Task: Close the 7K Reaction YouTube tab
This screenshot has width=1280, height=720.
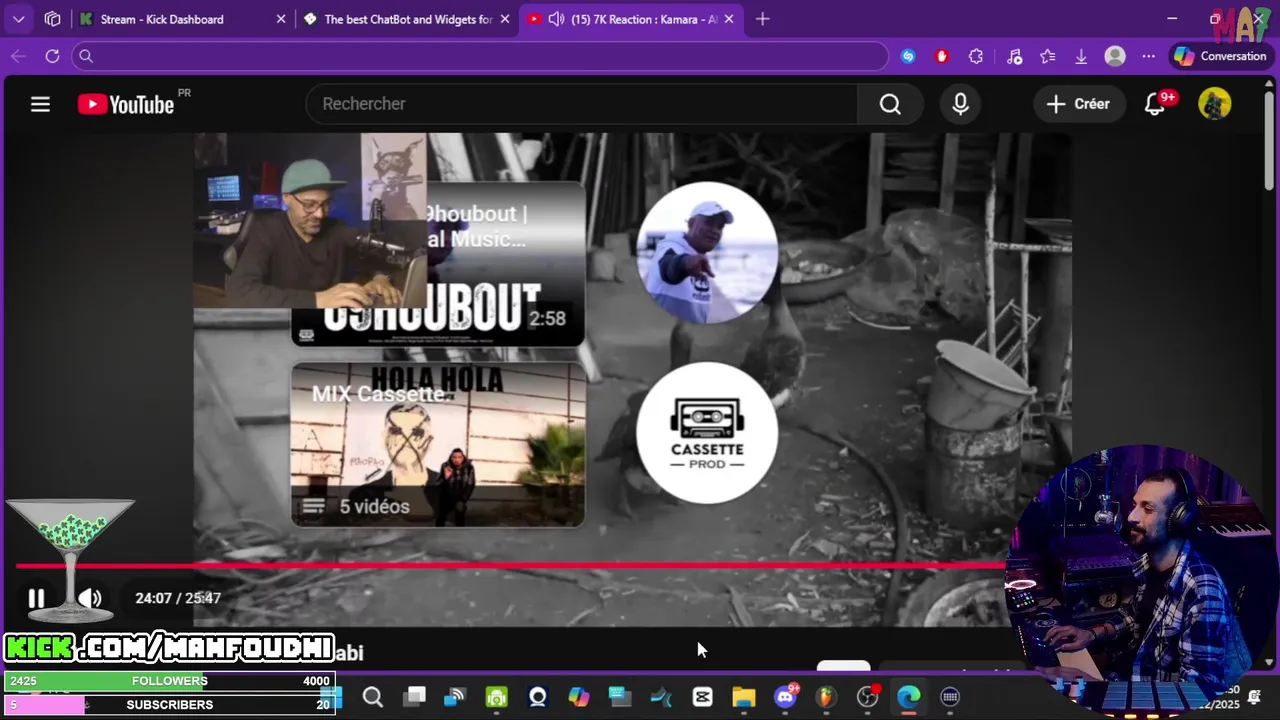Action: [x=729, y=19]
